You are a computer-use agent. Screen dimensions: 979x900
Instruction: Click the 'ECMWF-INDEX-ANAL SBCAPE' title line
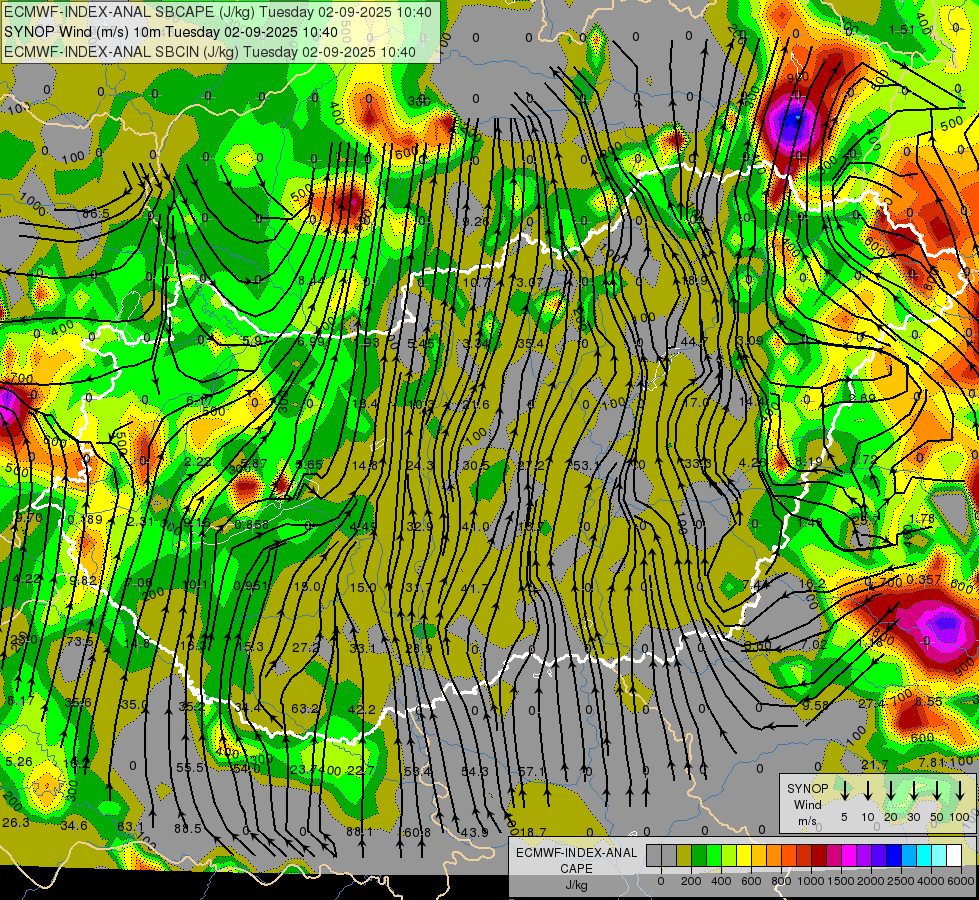click(x=217, y=12)
